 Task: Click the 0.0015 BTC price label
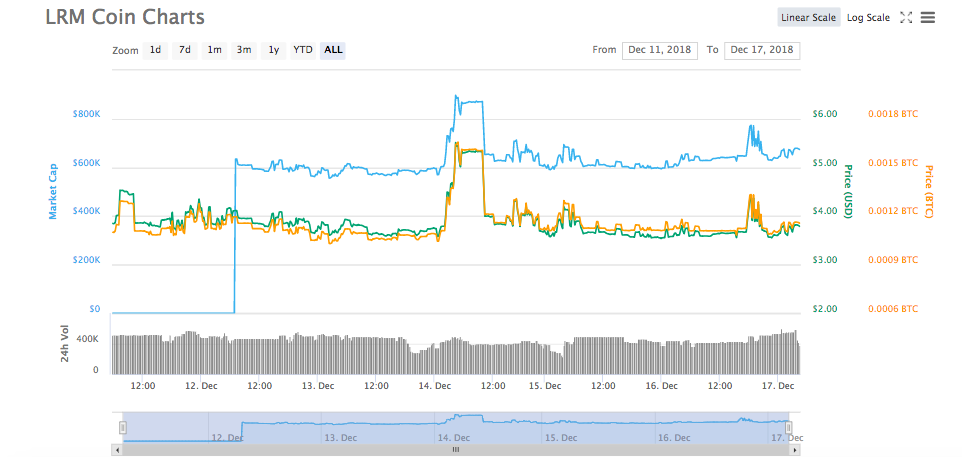[893, 163]
